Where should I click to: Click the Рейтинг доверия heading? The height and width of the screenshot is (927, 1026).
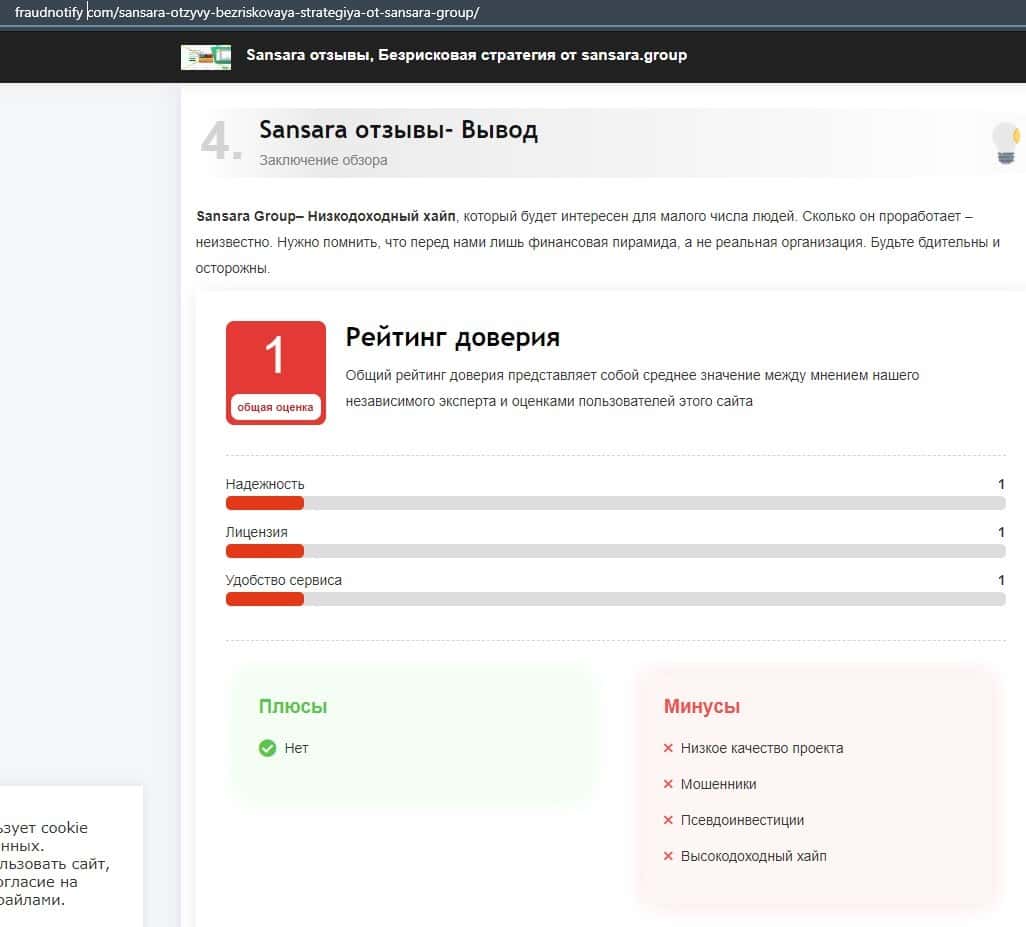pos(452,337)
